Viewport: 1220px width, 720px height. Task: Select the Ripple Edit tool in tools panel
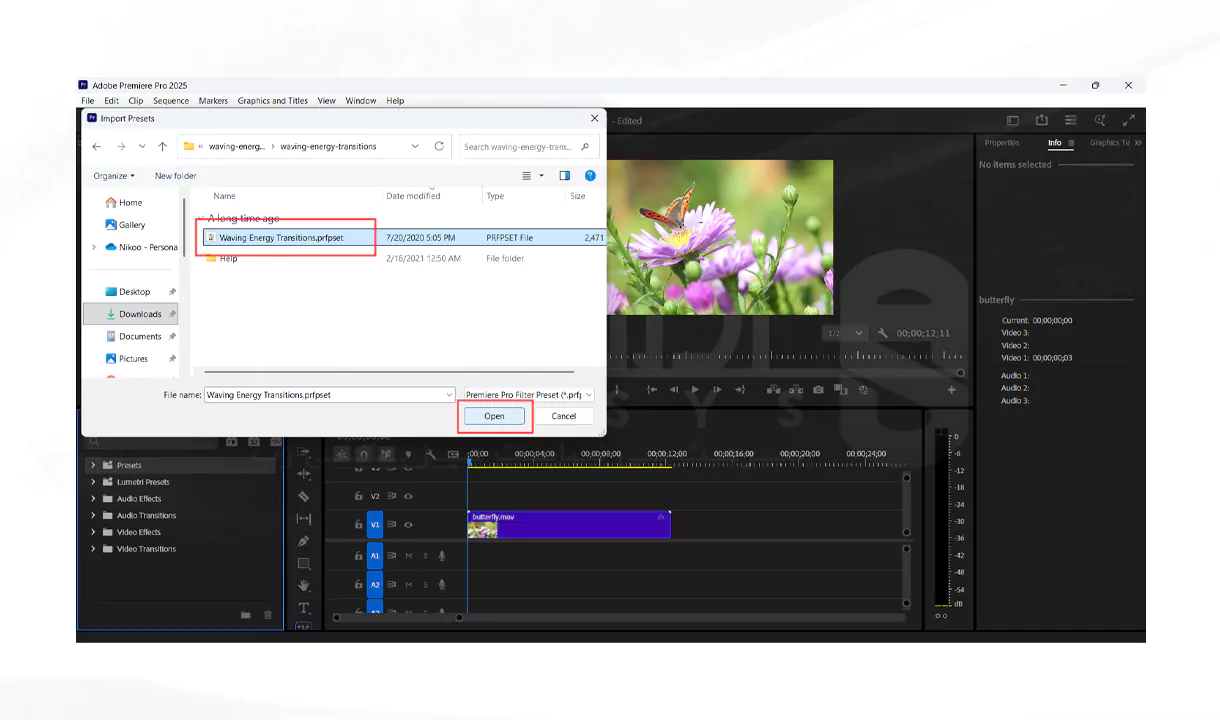304,474
